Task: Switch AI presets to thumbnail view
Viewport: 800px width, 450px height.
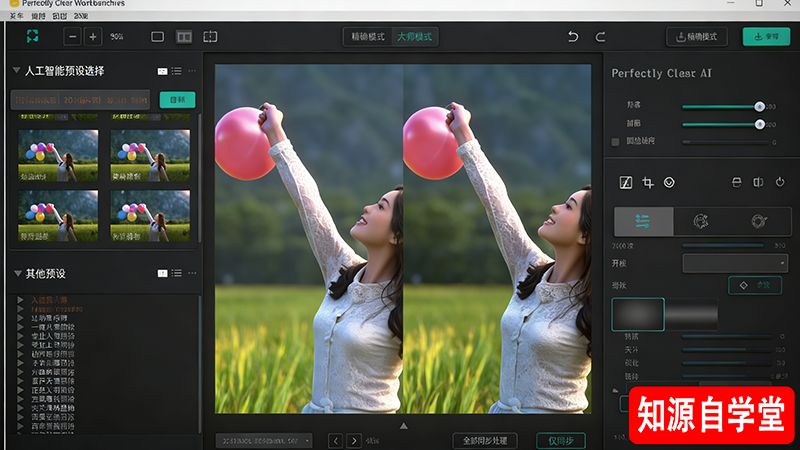Action: click(162, 71)
